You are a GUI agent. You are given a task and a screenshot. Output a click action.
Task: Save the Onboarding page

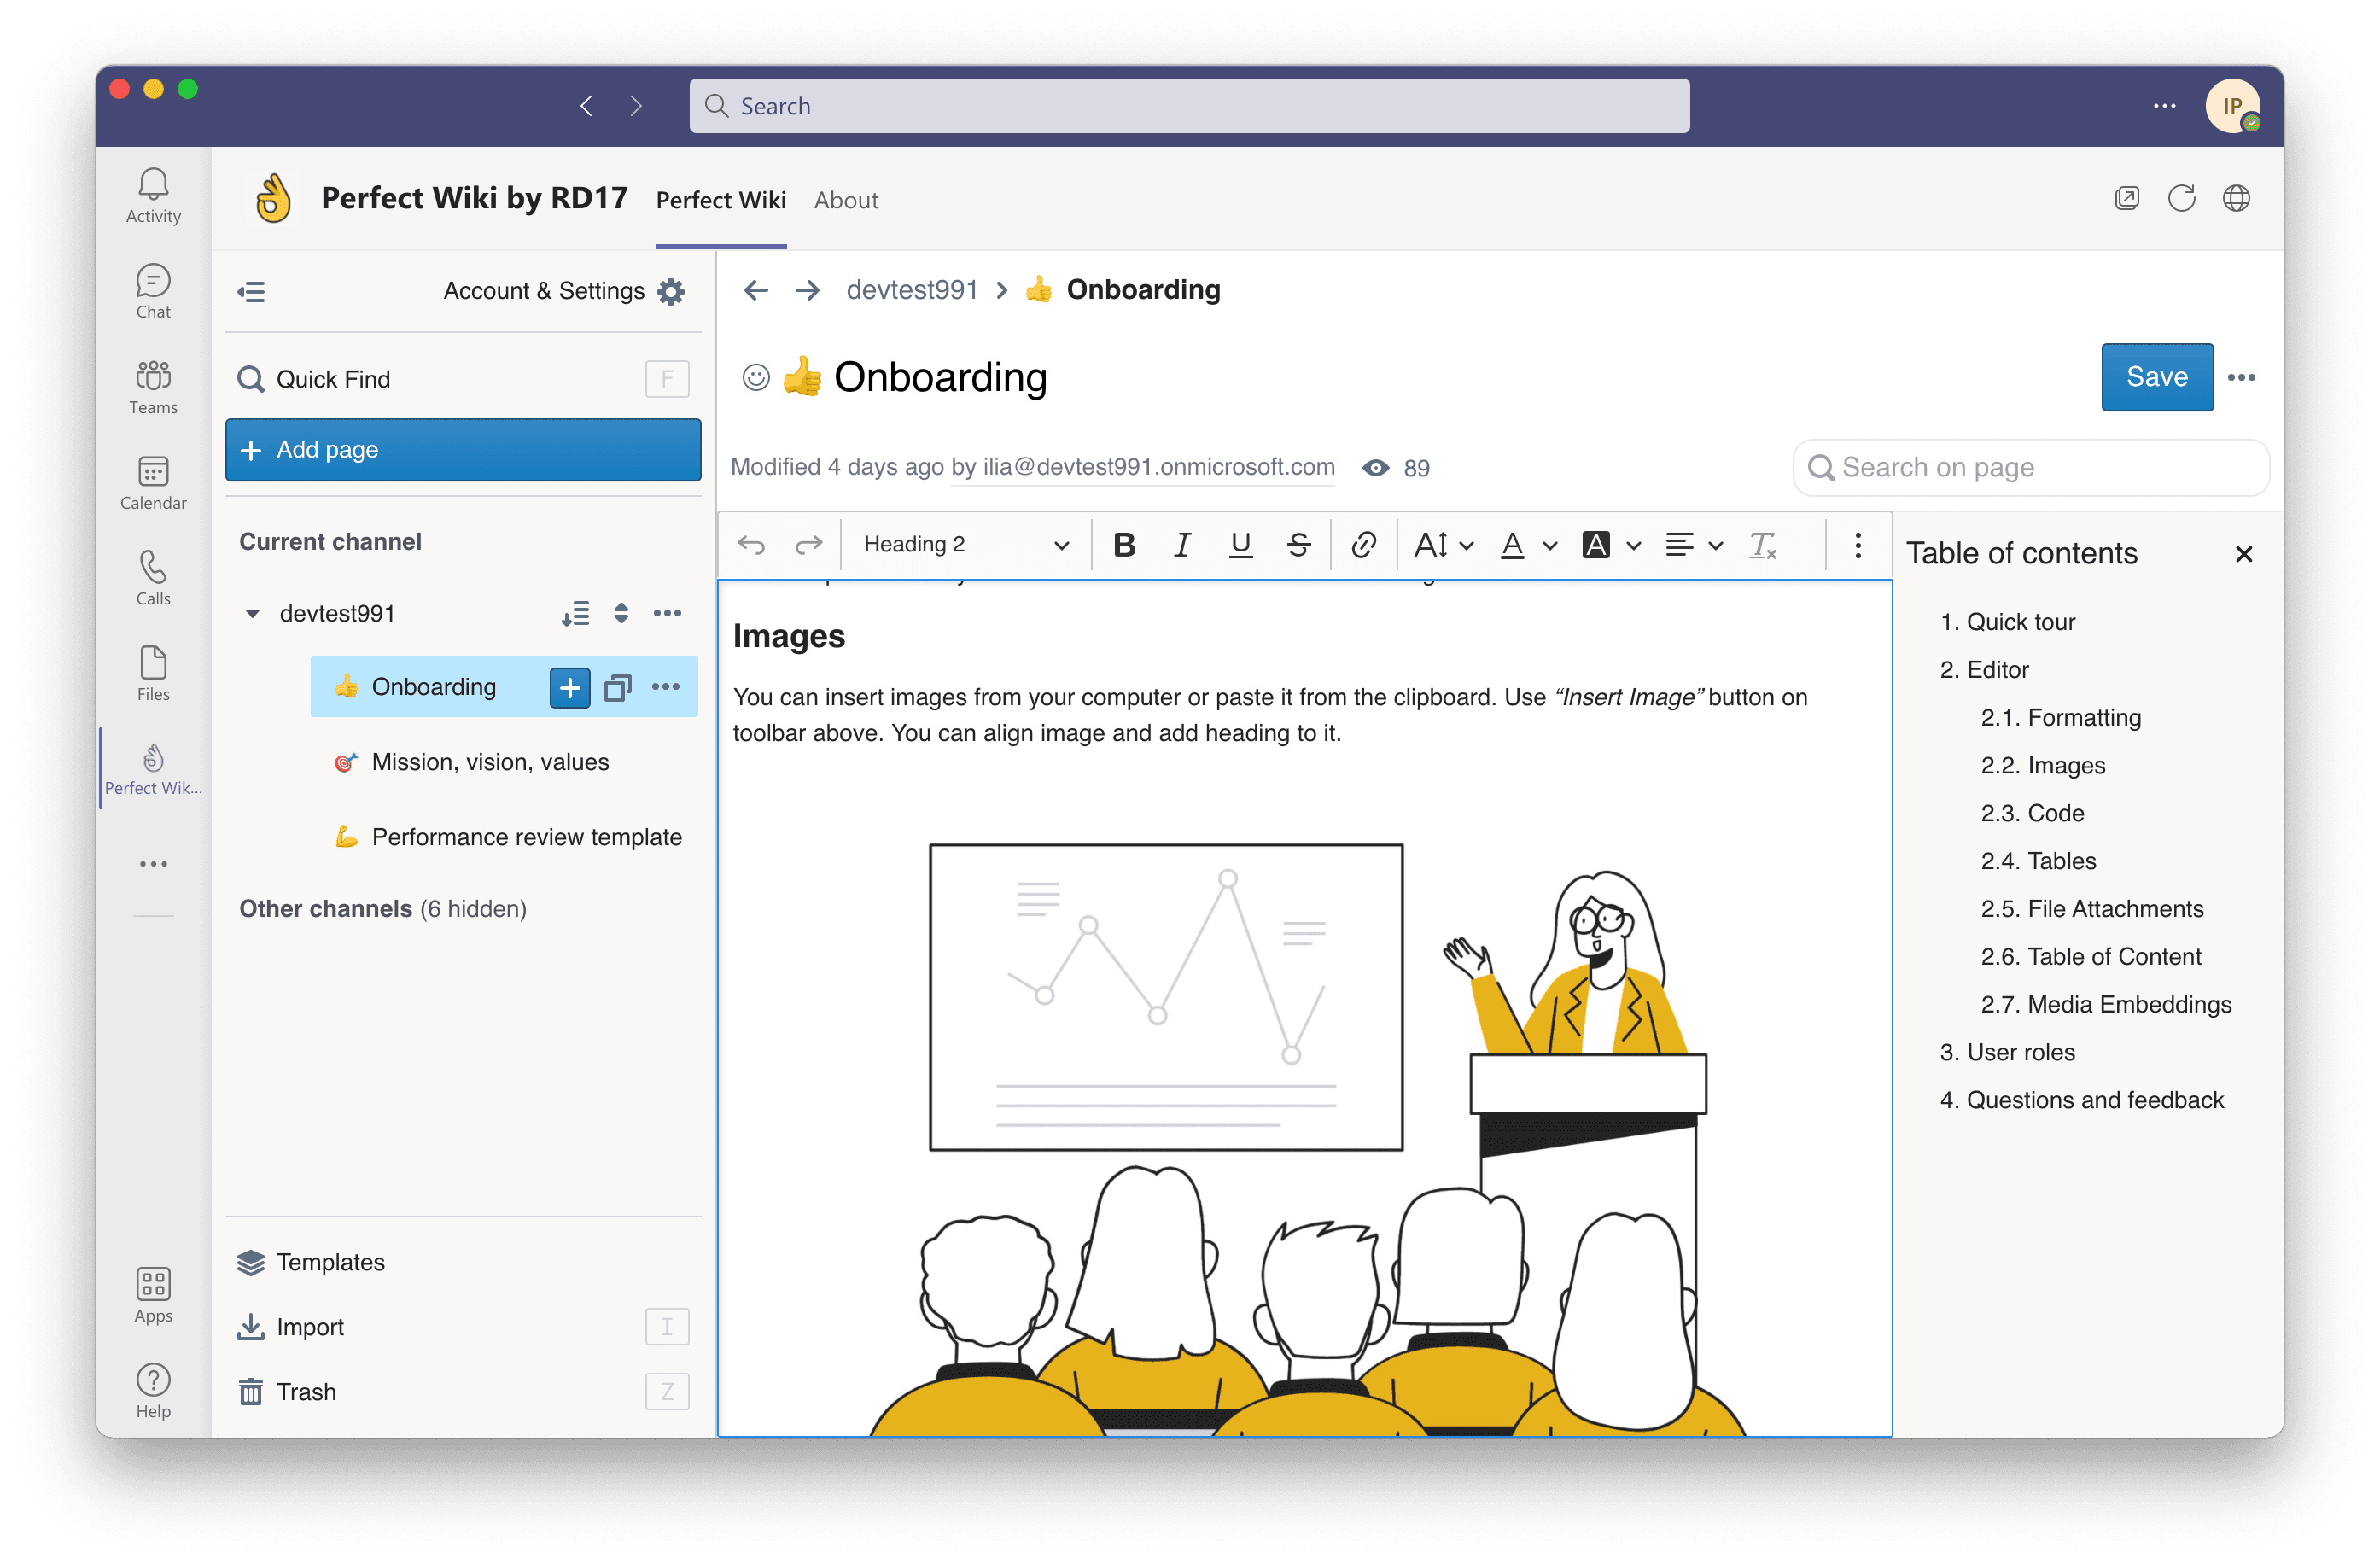coord(2156,377)
